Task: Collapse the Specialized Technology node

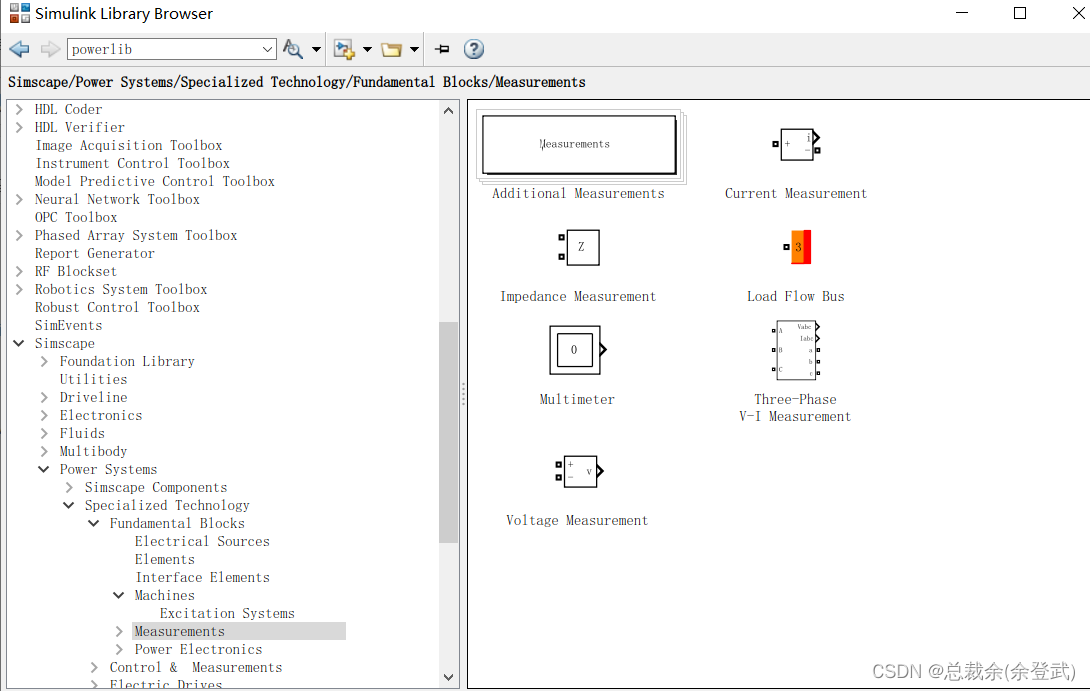Action: pyautogui.click(x=69, y=505)
